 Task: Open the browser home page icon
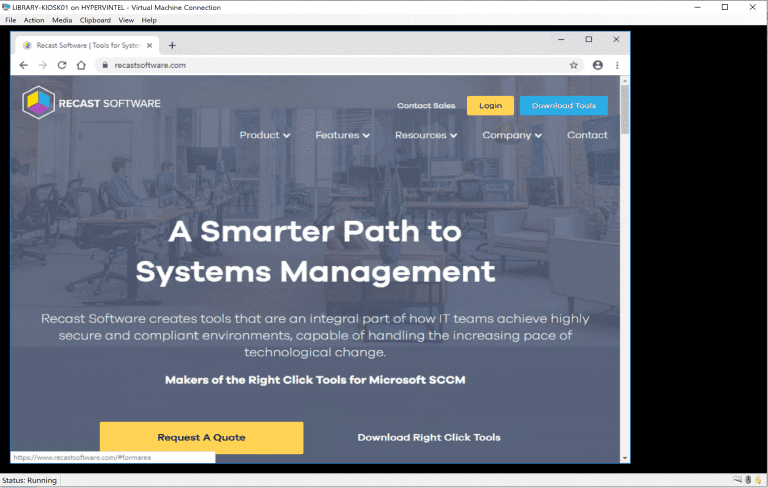click(x=81, y=65)
